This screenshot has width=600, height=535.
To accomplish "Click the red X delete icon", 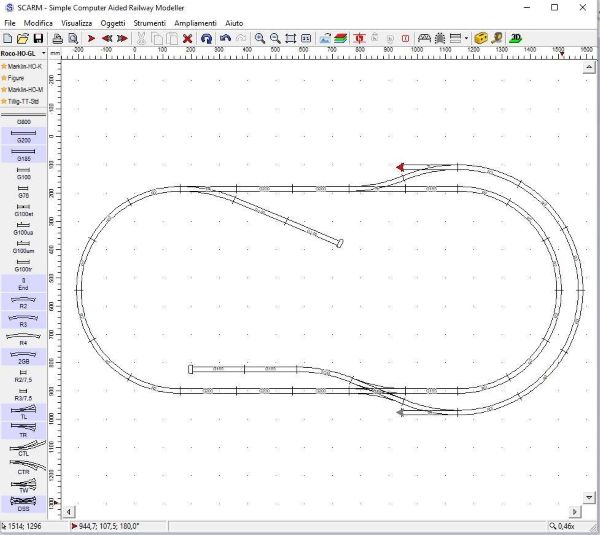I will 187,38.
